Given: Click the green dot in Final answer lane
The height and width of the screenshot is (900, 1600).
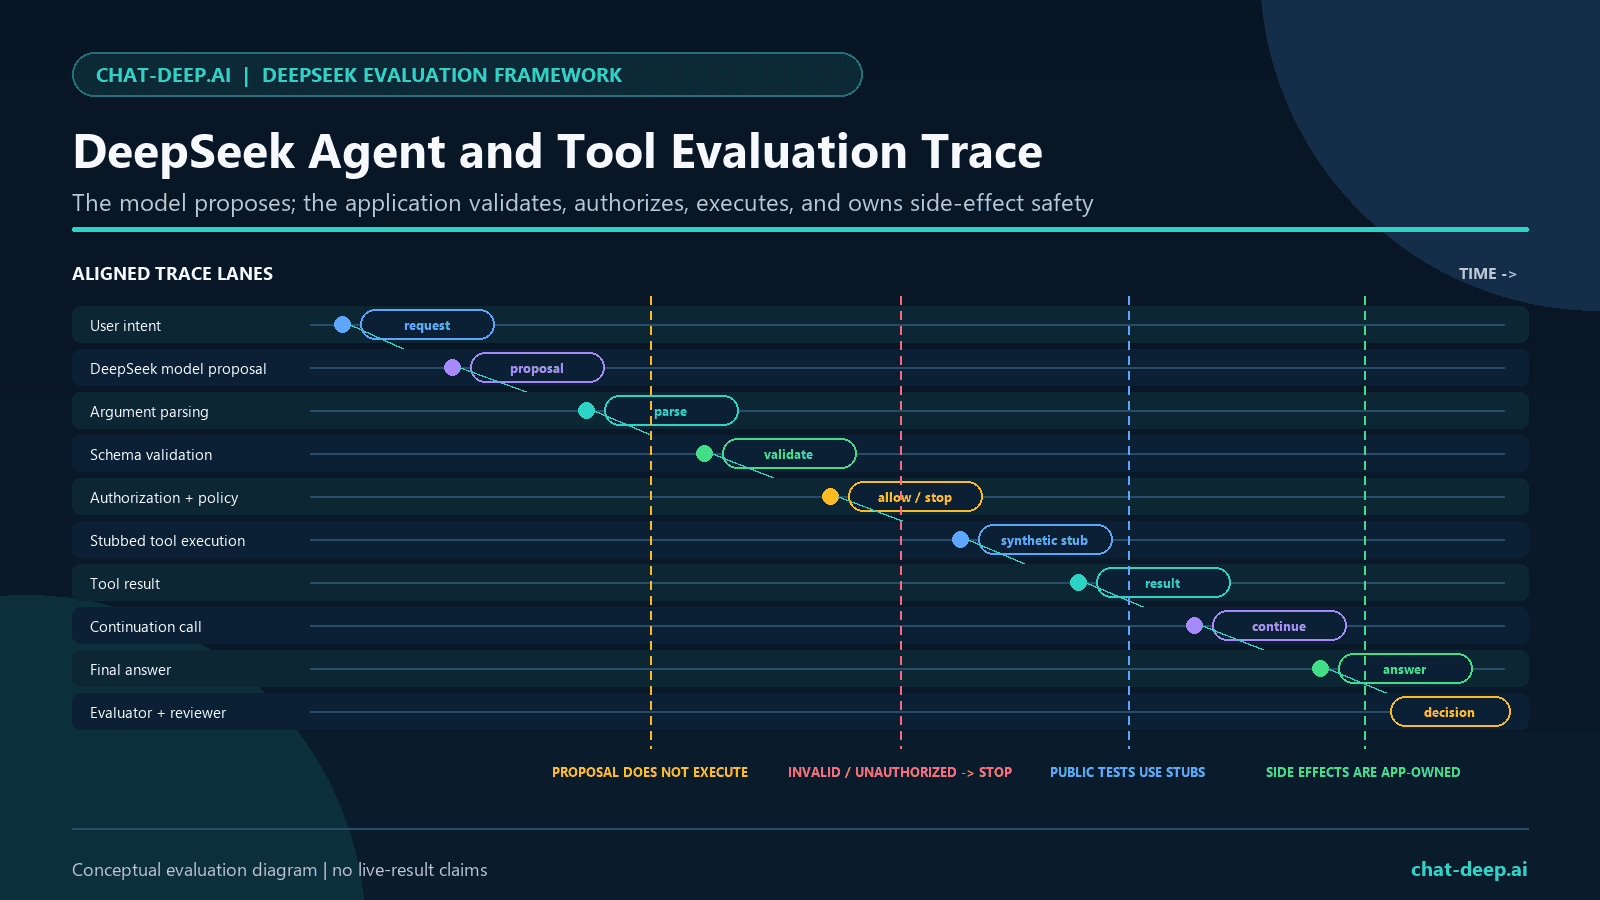Looking at the screenshot, I should [1320, 669].
